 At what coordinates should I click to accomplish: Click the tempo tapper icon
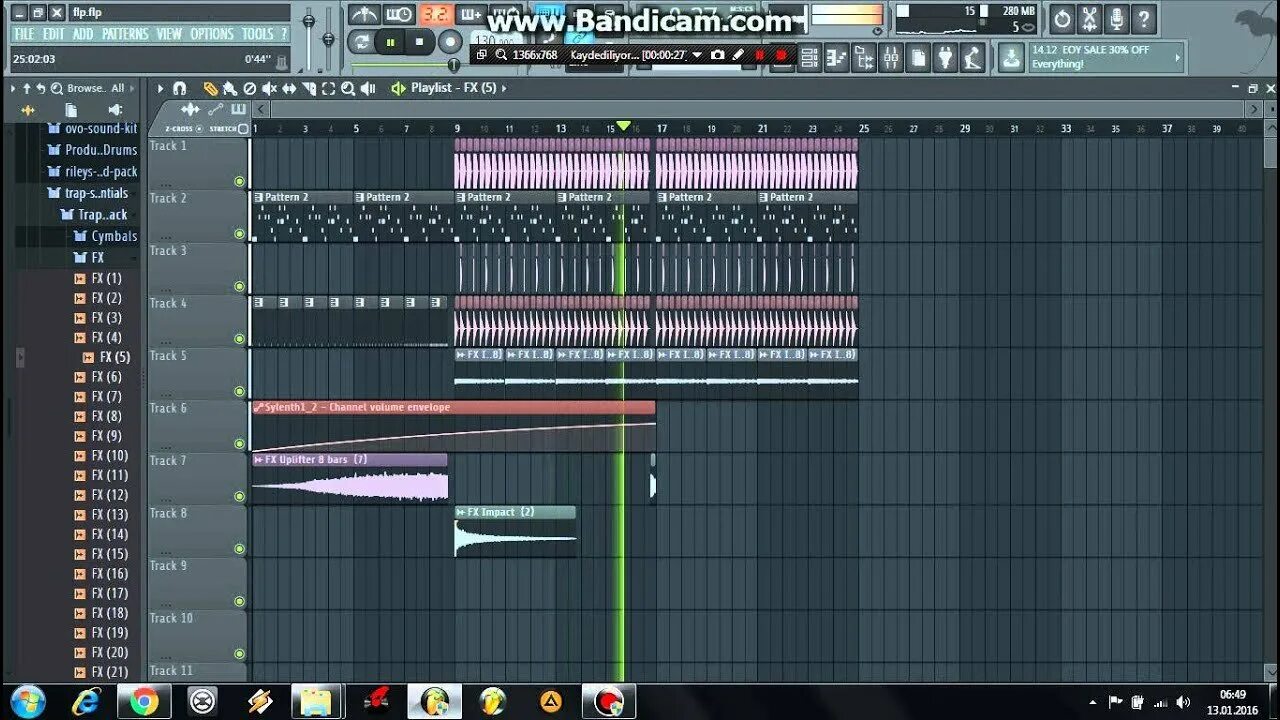point(972,58)
